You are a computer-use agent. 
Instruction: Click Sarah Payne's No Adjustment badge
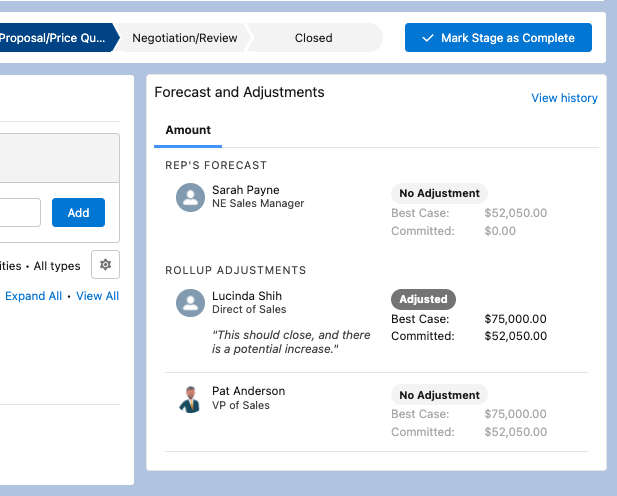pyautogui.click(x=439, y=193)
